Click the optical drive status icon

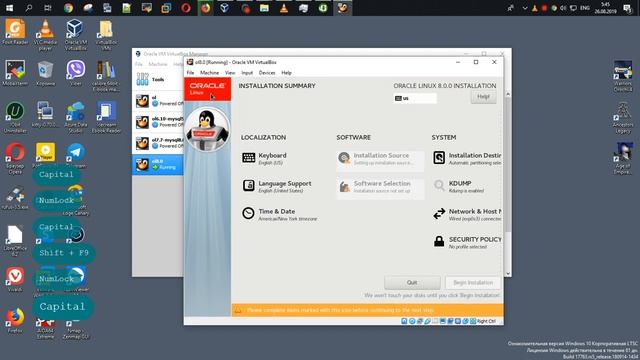pyautogui.click(x=412, y=321)
